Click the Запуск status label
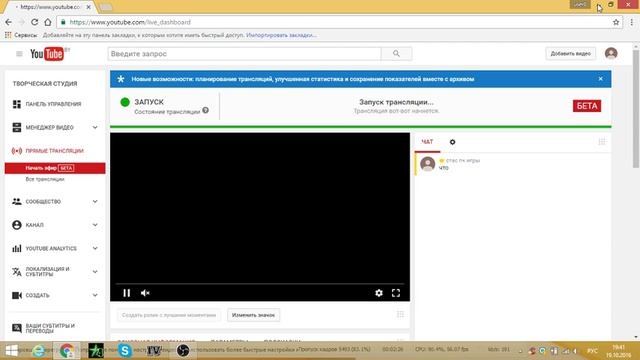This screenshot has height=360, width=640. (149, 102)
